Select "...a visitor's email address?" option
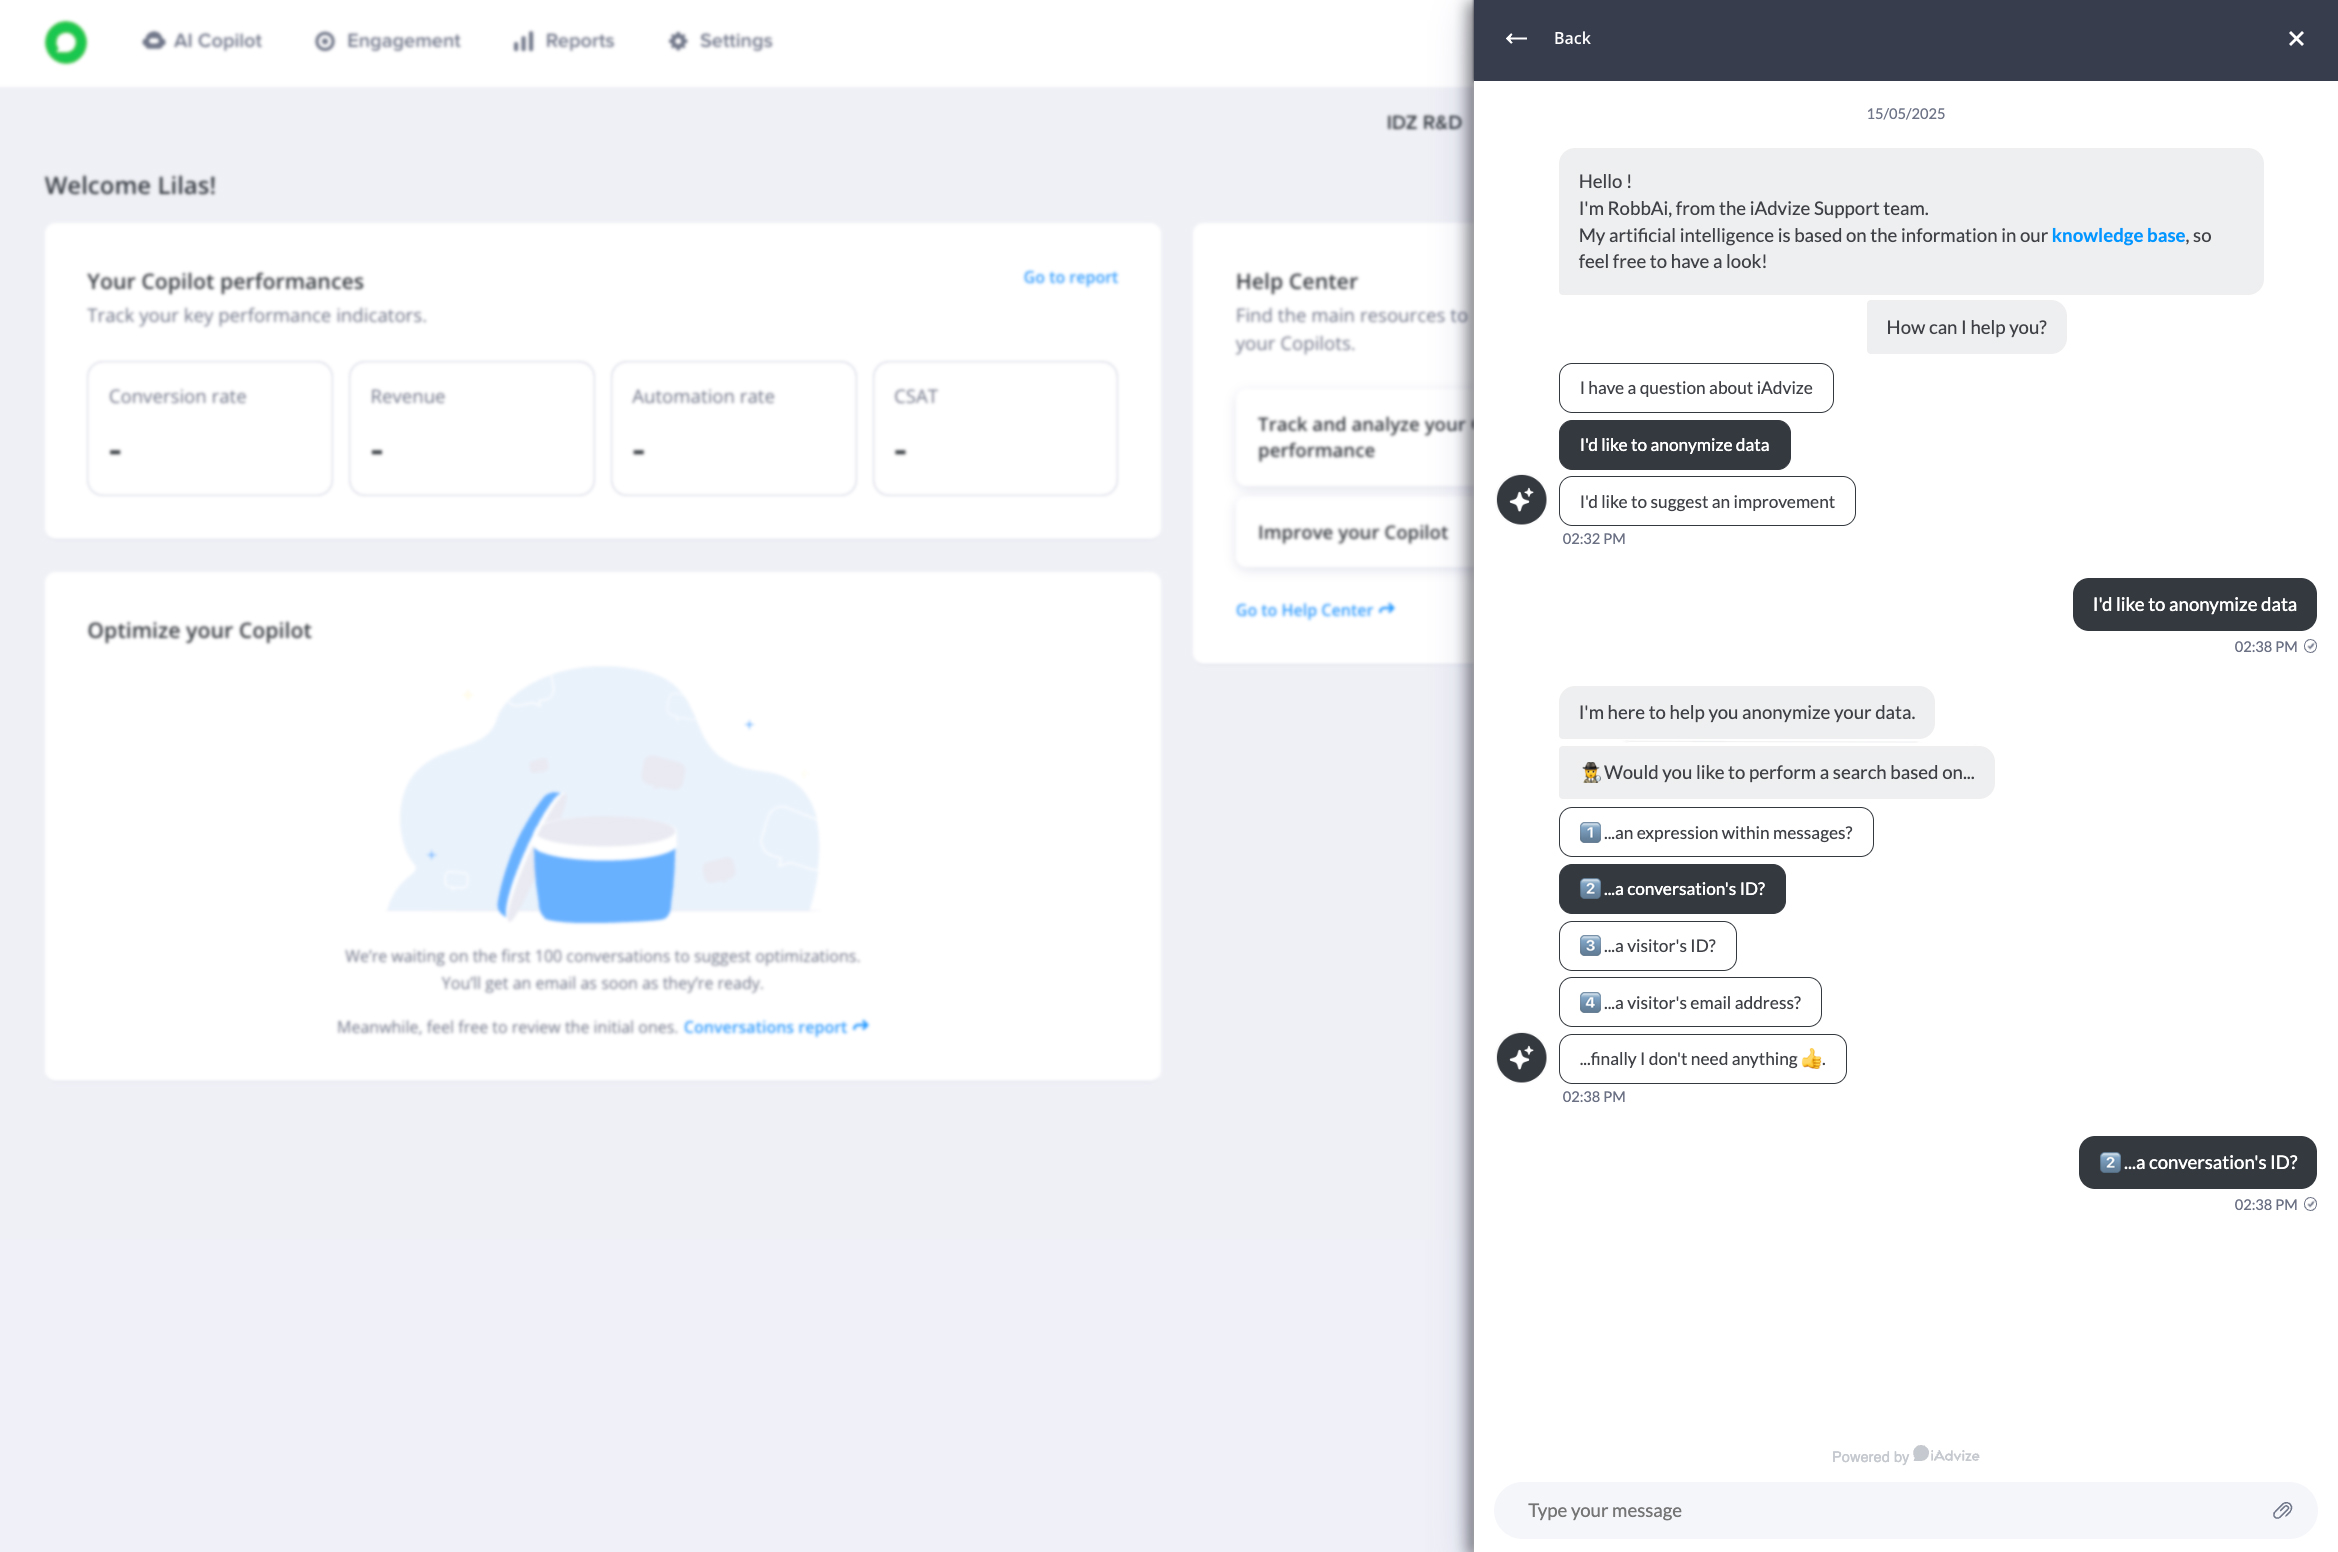The height and width of the screenshot is (1552, 2338). click(x=1689, y=1002)
